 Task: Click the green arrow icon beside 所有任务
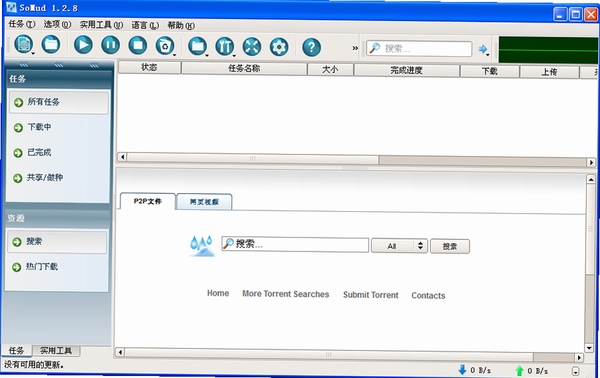tap(18, 103)
